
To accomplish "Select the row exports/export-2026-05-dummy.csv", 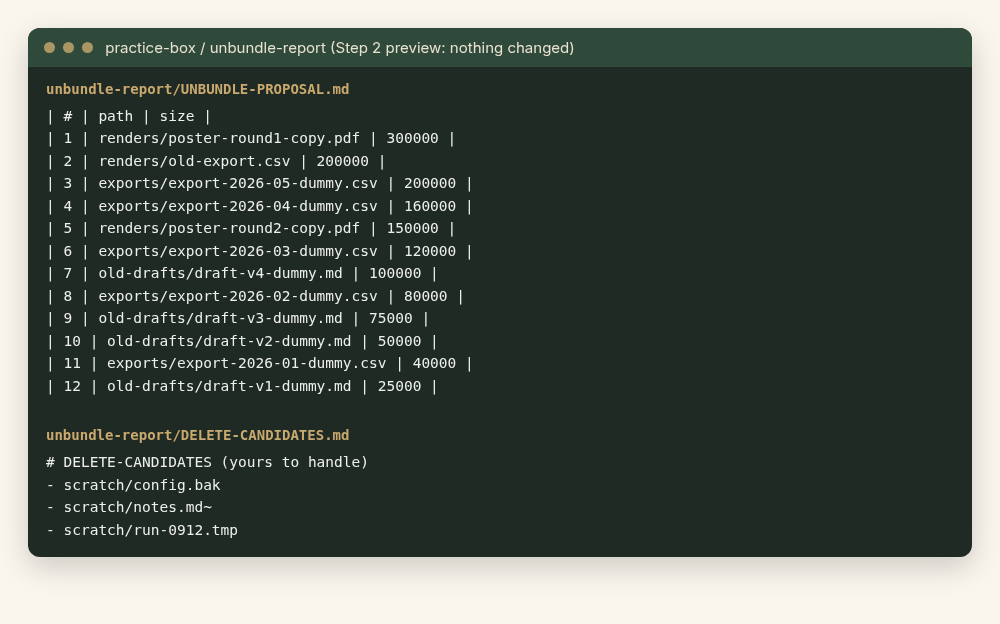I will pyautogui.click(x=259, y=183).
